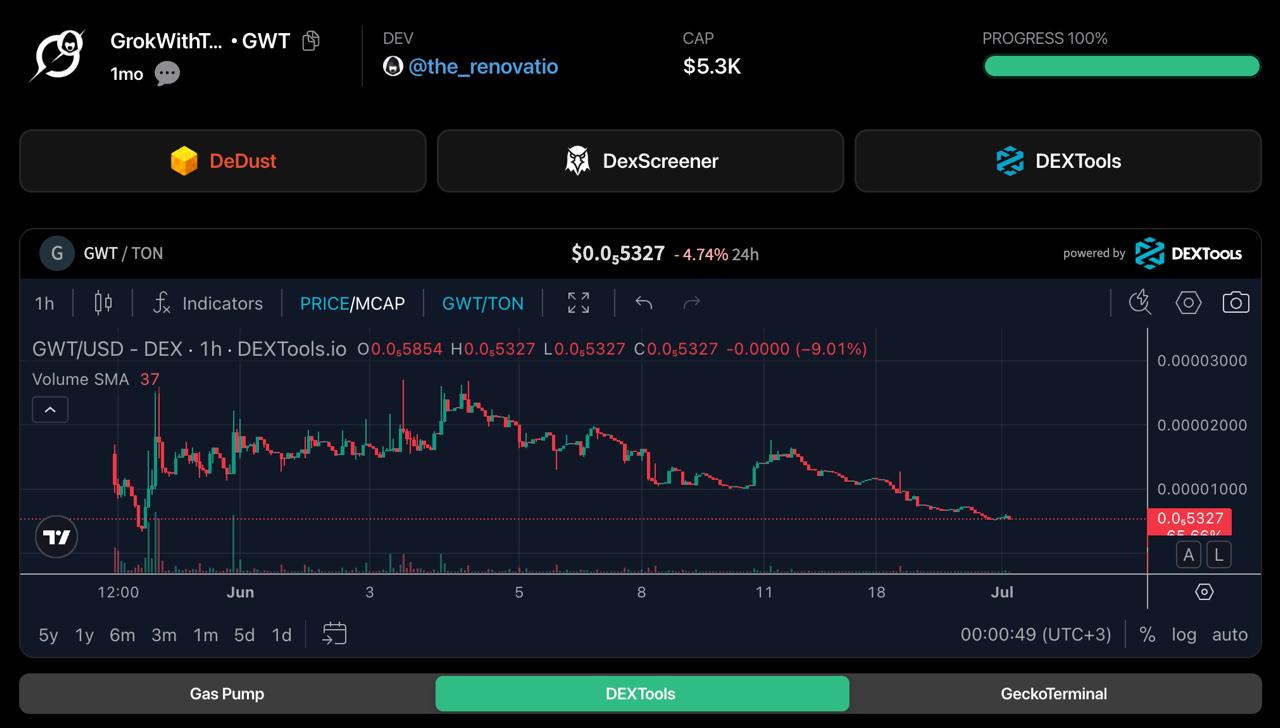Switch to GeckoTerminal chart tab
The height and width of the screenshot is (728, 1280).
(1054, 693)
